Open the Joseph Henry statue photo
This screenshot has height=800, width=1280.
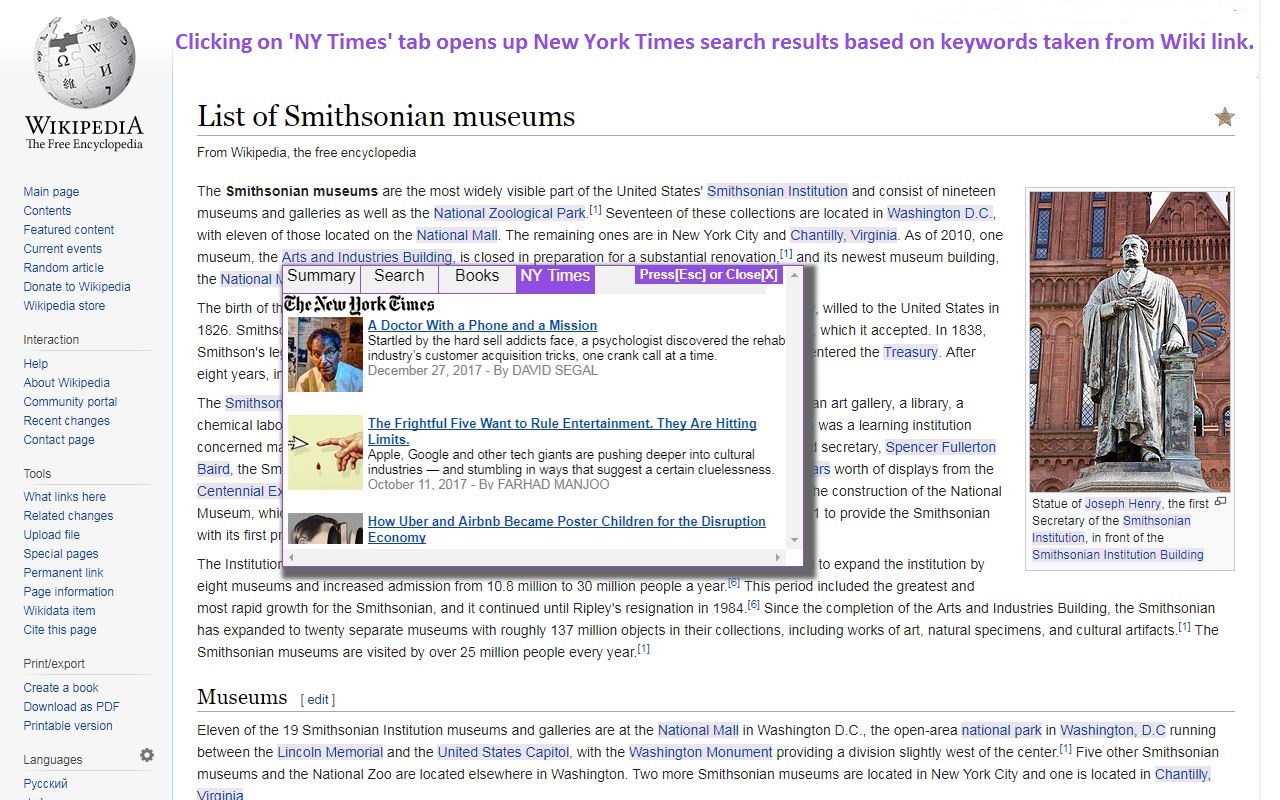pyautogui.click(x=1130, y=341)
